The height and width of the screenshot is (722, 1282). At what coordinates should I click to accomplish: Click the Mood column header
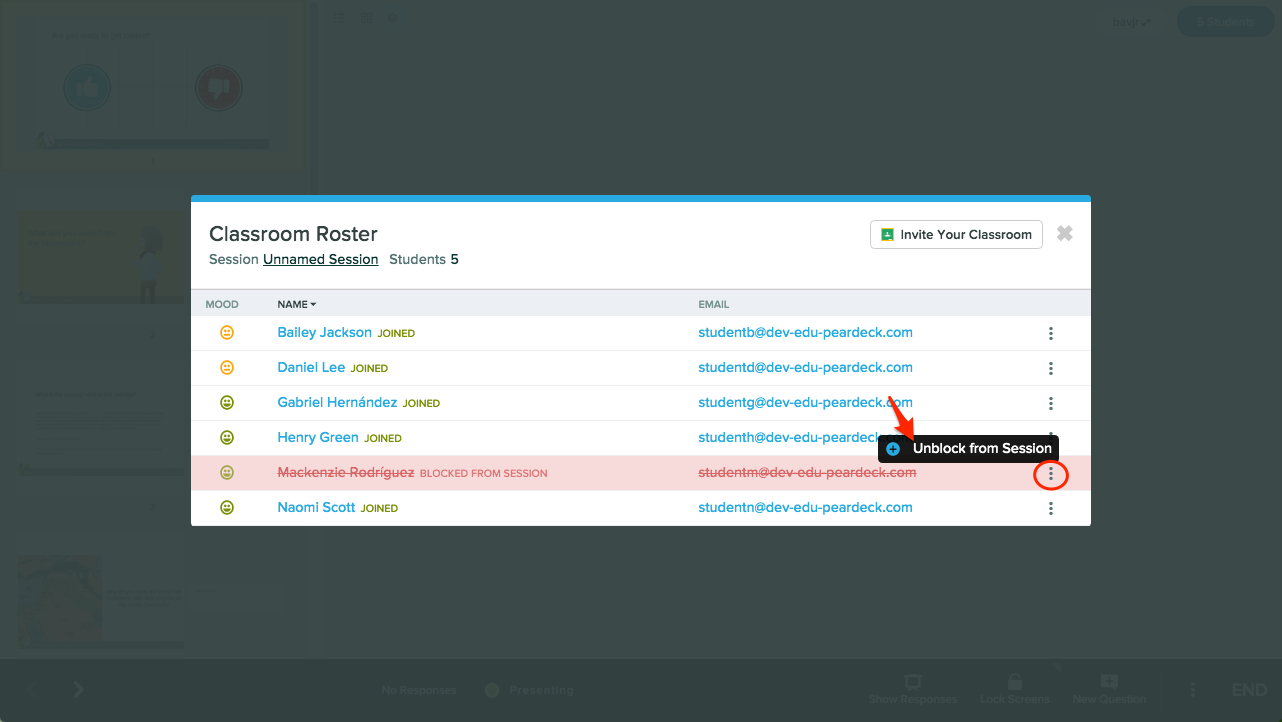pyautogui.click(x=220, y=304)
